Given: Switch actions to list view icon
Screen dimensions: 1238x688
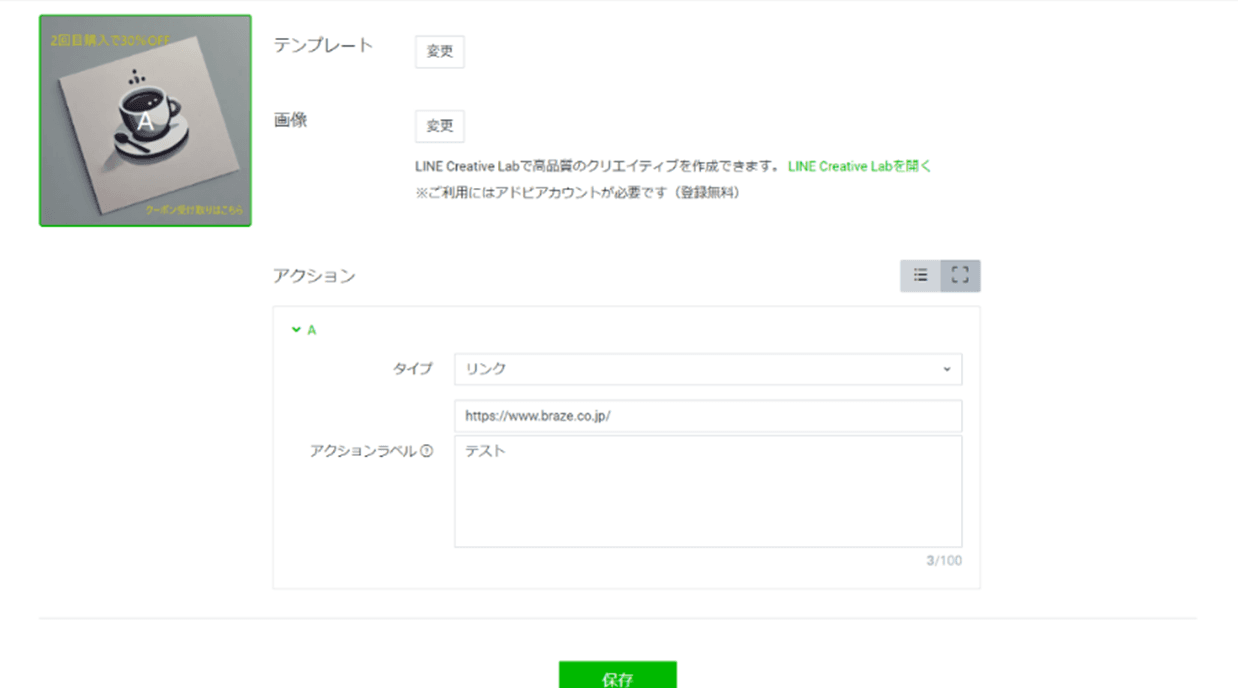Looking at the screenshot, I should (x=920, y=276).
